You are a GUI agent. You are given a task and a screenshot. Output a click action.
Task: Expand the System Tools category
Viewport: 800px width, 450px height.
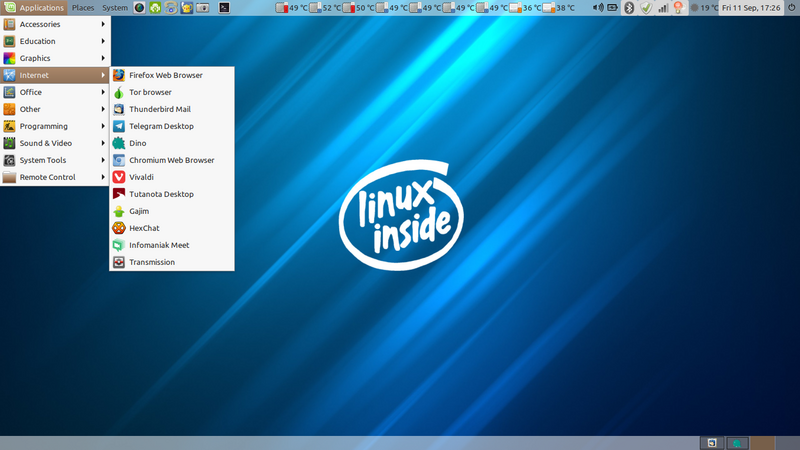pyautogui.click(x=55, y=160)
